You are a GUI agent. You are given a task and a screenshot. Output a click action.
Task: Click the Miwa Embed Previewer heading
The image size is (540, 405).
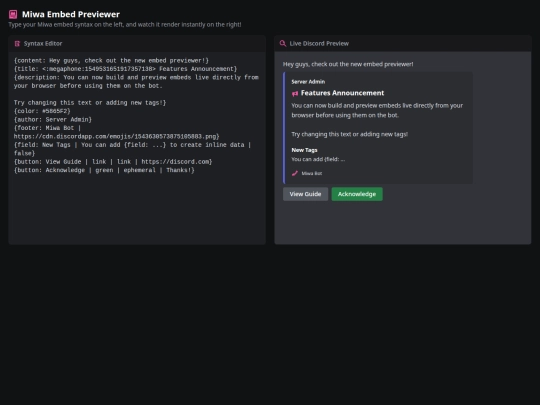[x=71, y=14]
